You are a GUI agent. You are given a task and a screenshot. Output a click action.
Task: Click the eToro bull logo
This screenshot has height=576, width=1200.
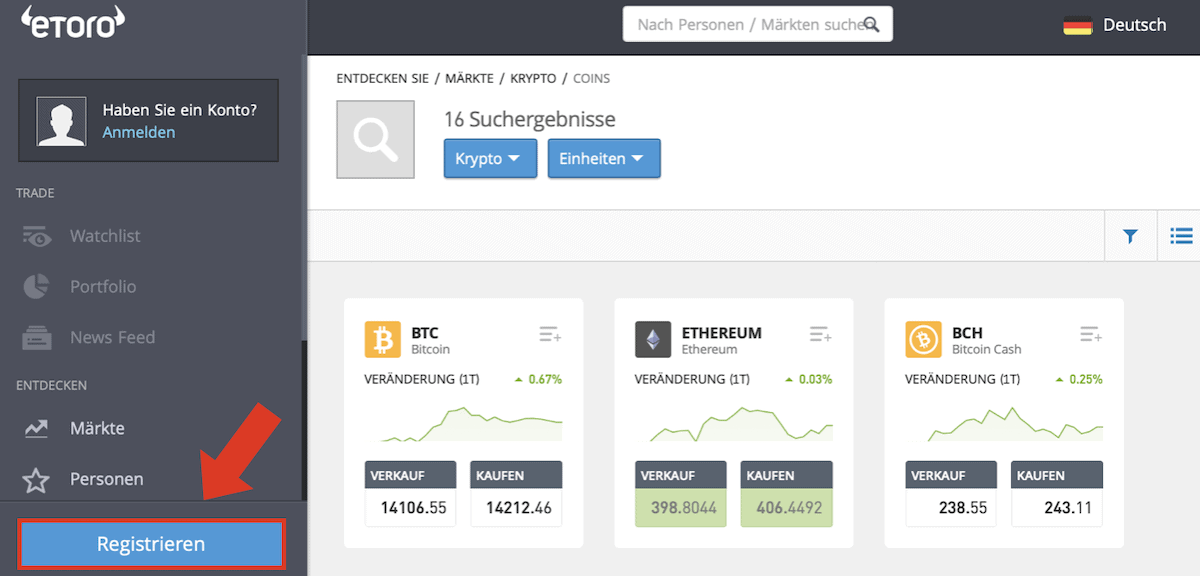(x=72, y=24)
